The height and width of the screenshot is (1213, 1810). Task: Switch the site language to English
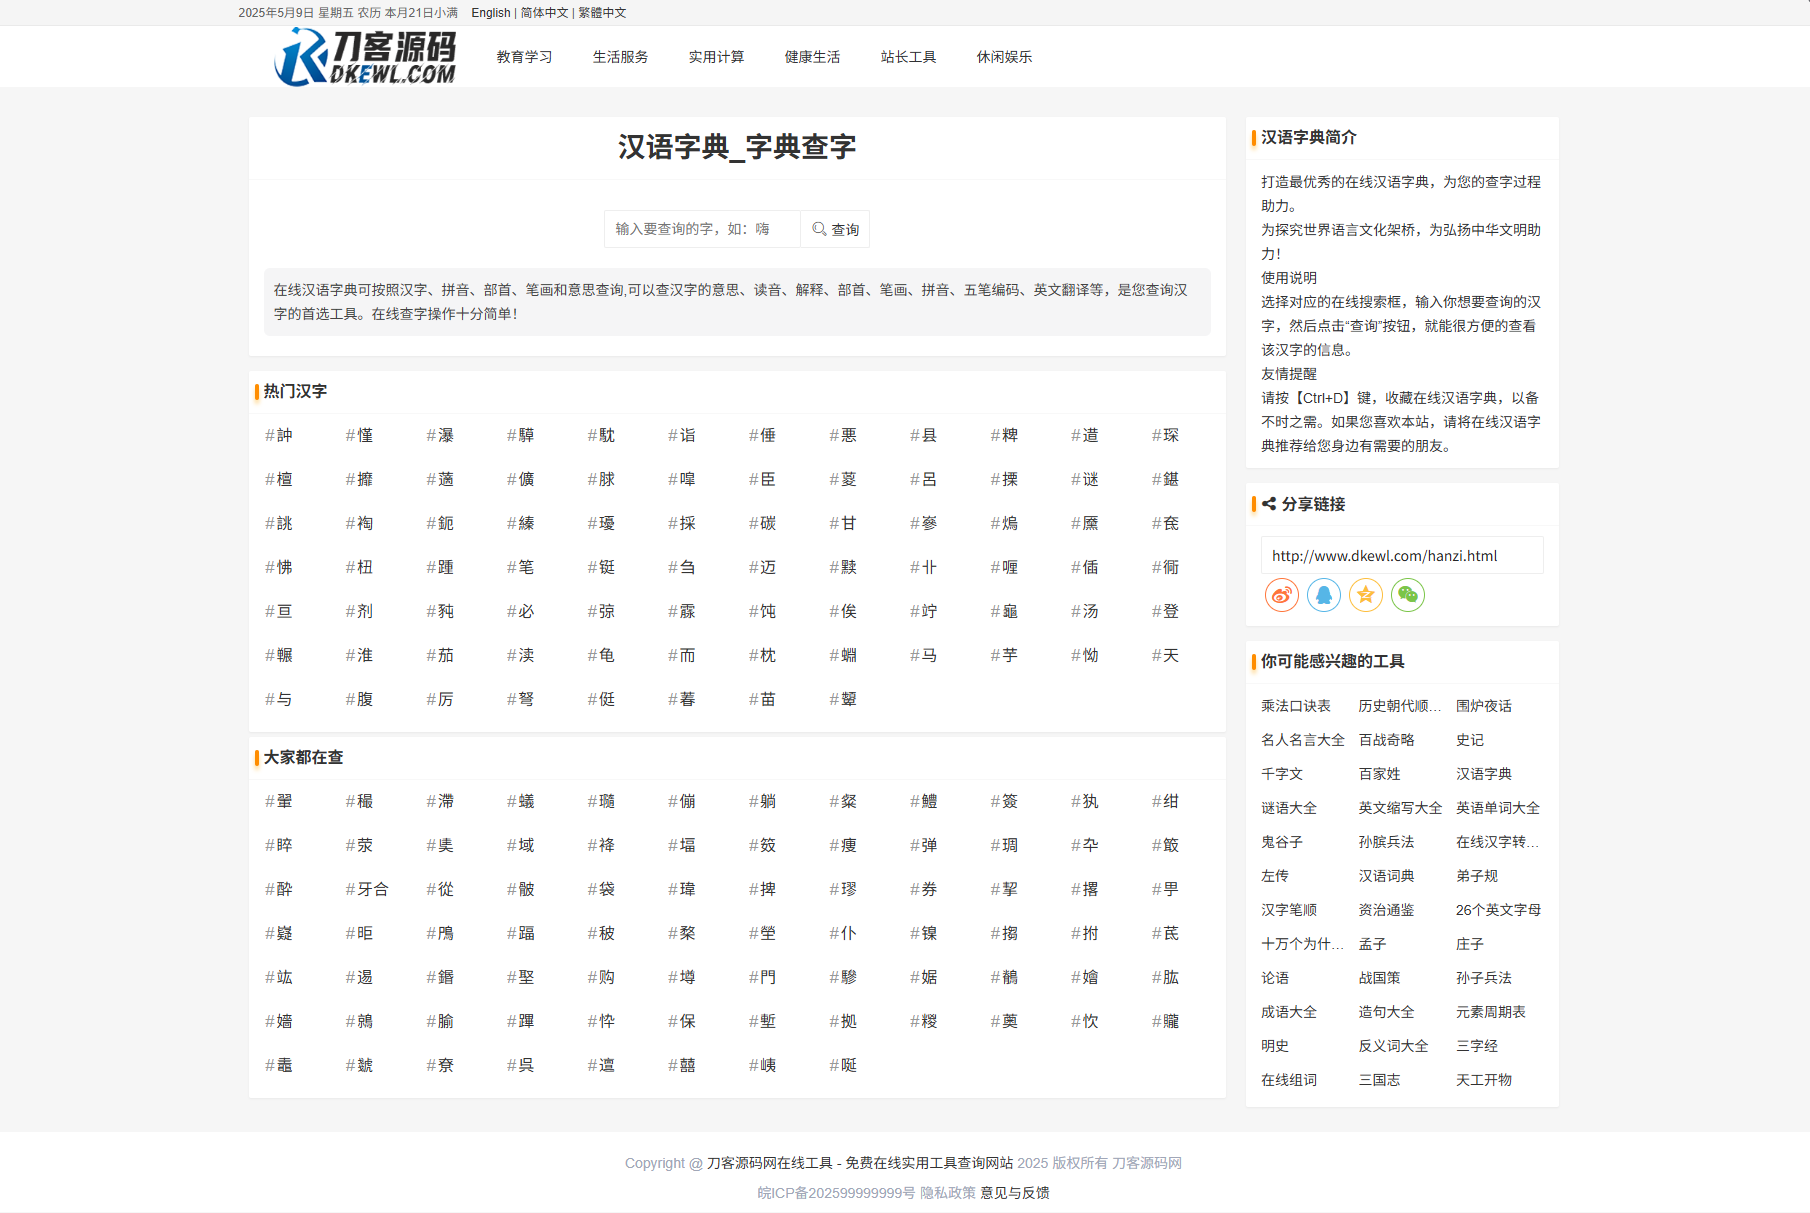click(x=489, y=12)
